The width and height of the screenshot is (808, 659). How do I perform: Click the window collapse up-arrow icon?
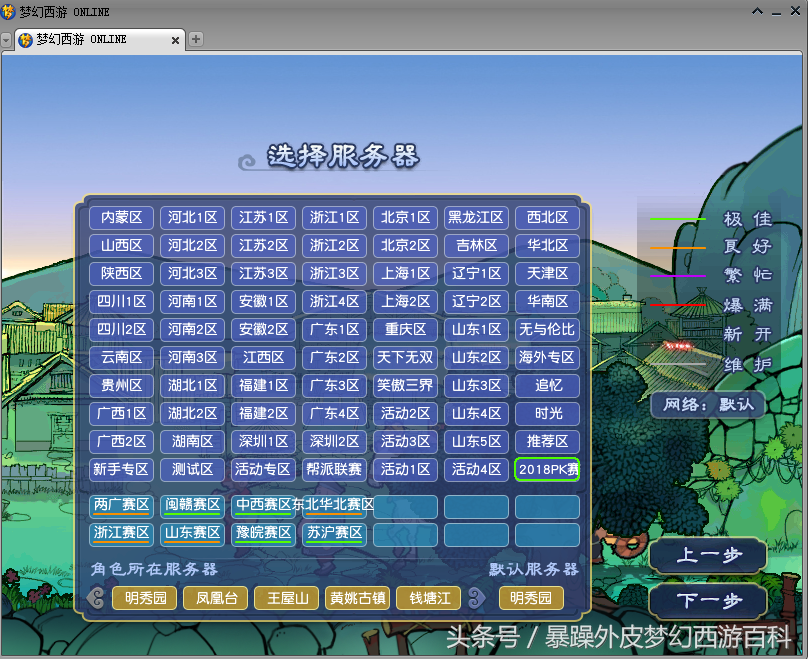(x=758, y=11)
